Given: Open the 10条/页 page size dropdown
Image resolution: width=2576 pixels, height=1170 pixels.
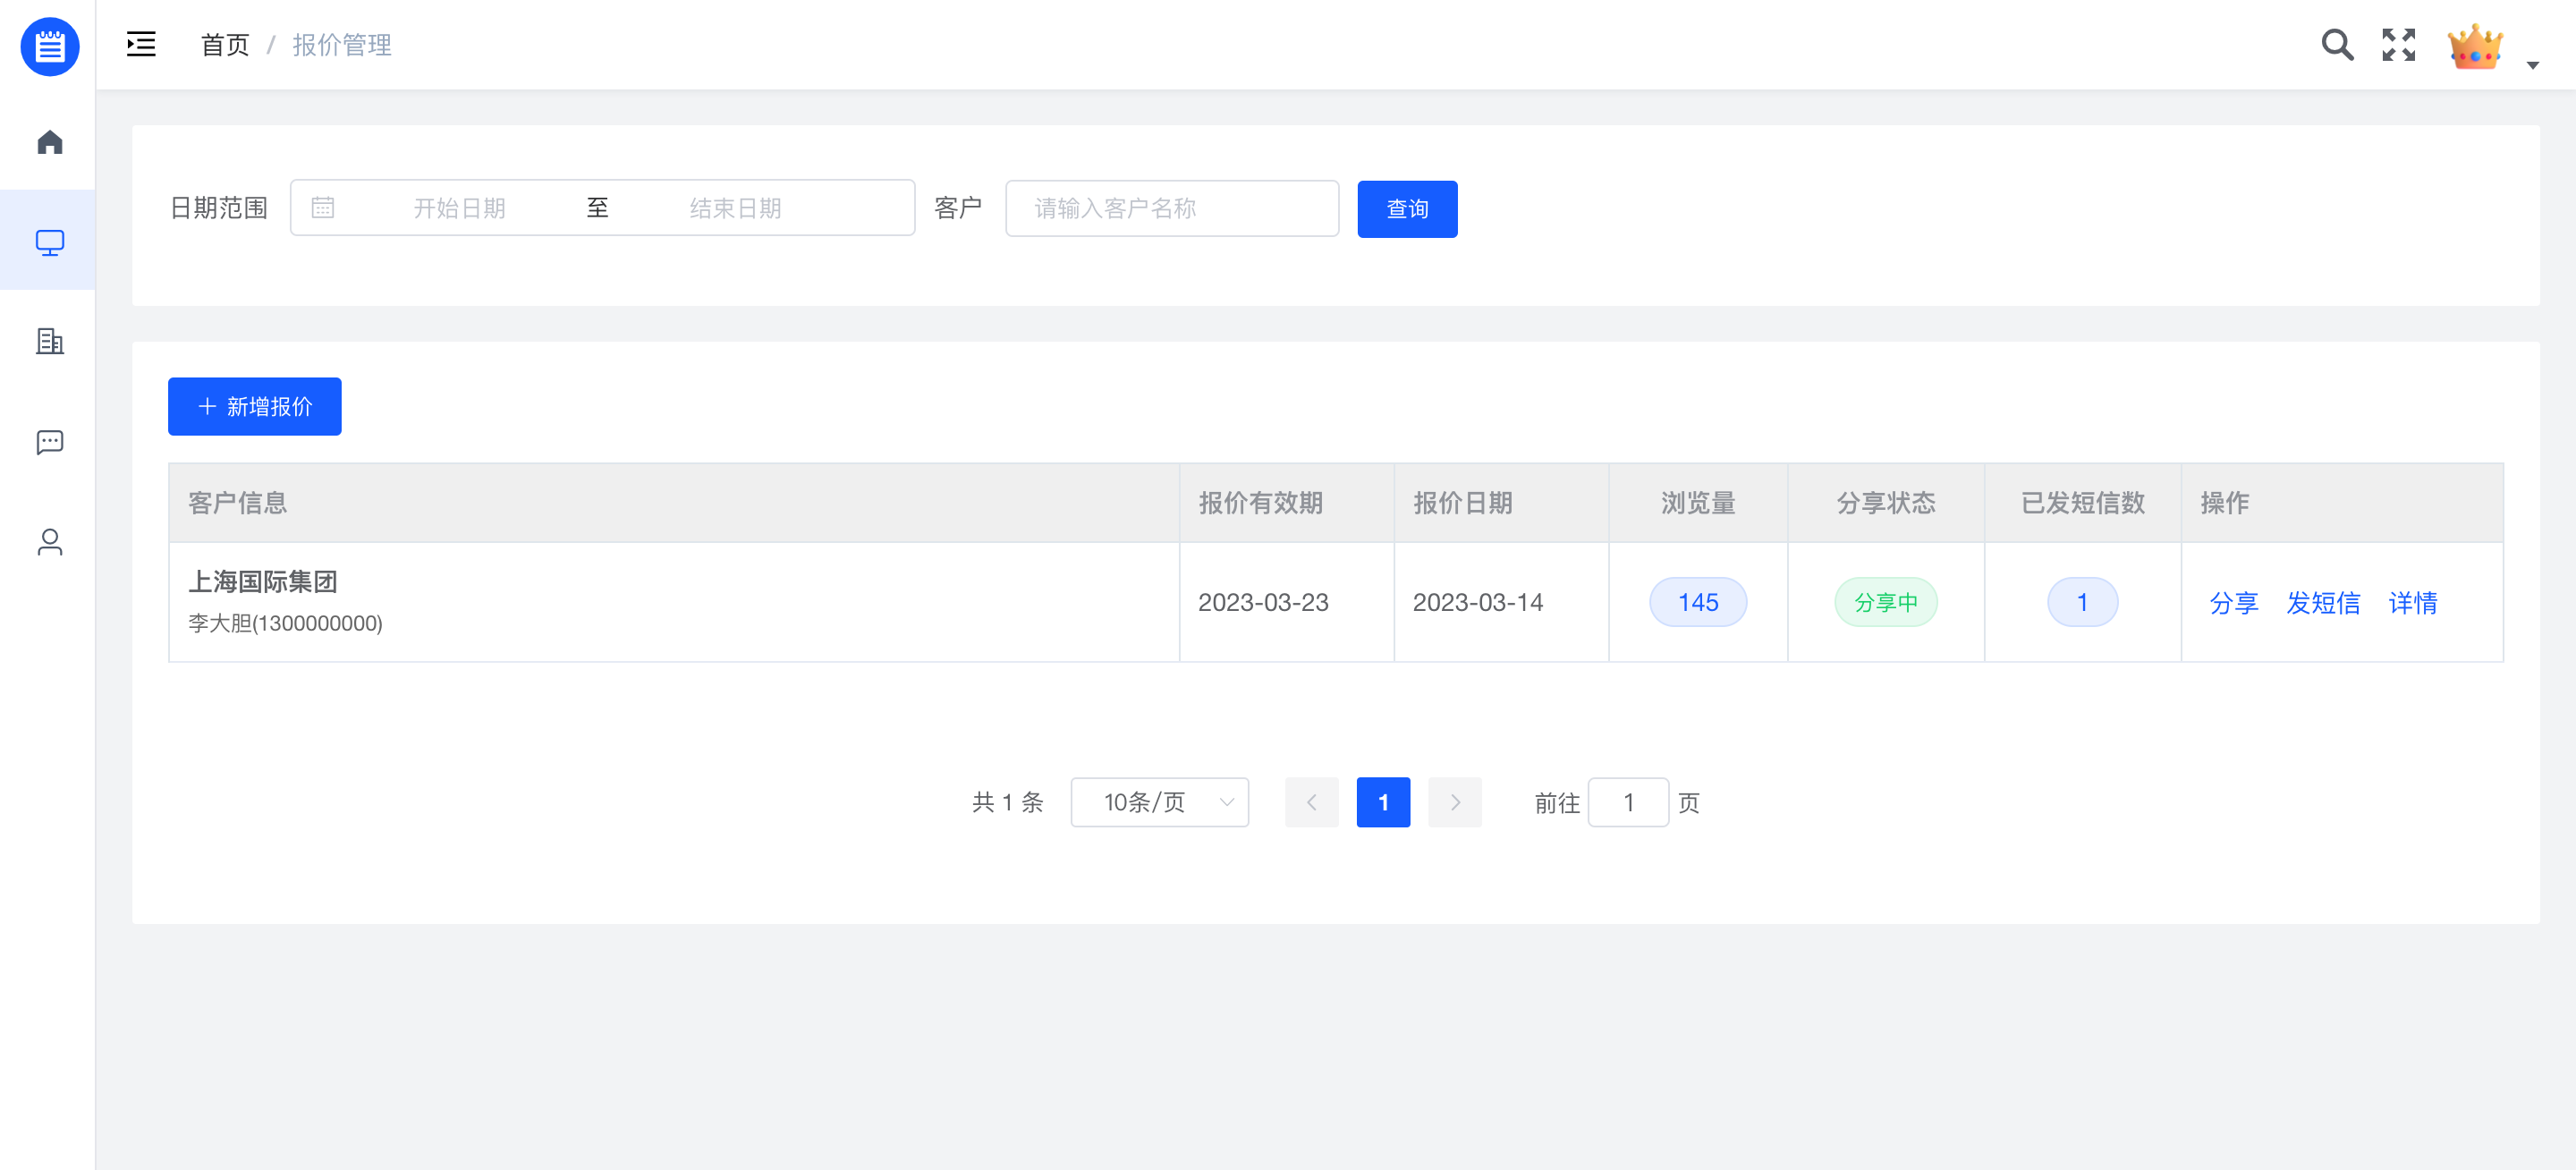Looking at the screenshot, I should click(x=1159, y=802).
